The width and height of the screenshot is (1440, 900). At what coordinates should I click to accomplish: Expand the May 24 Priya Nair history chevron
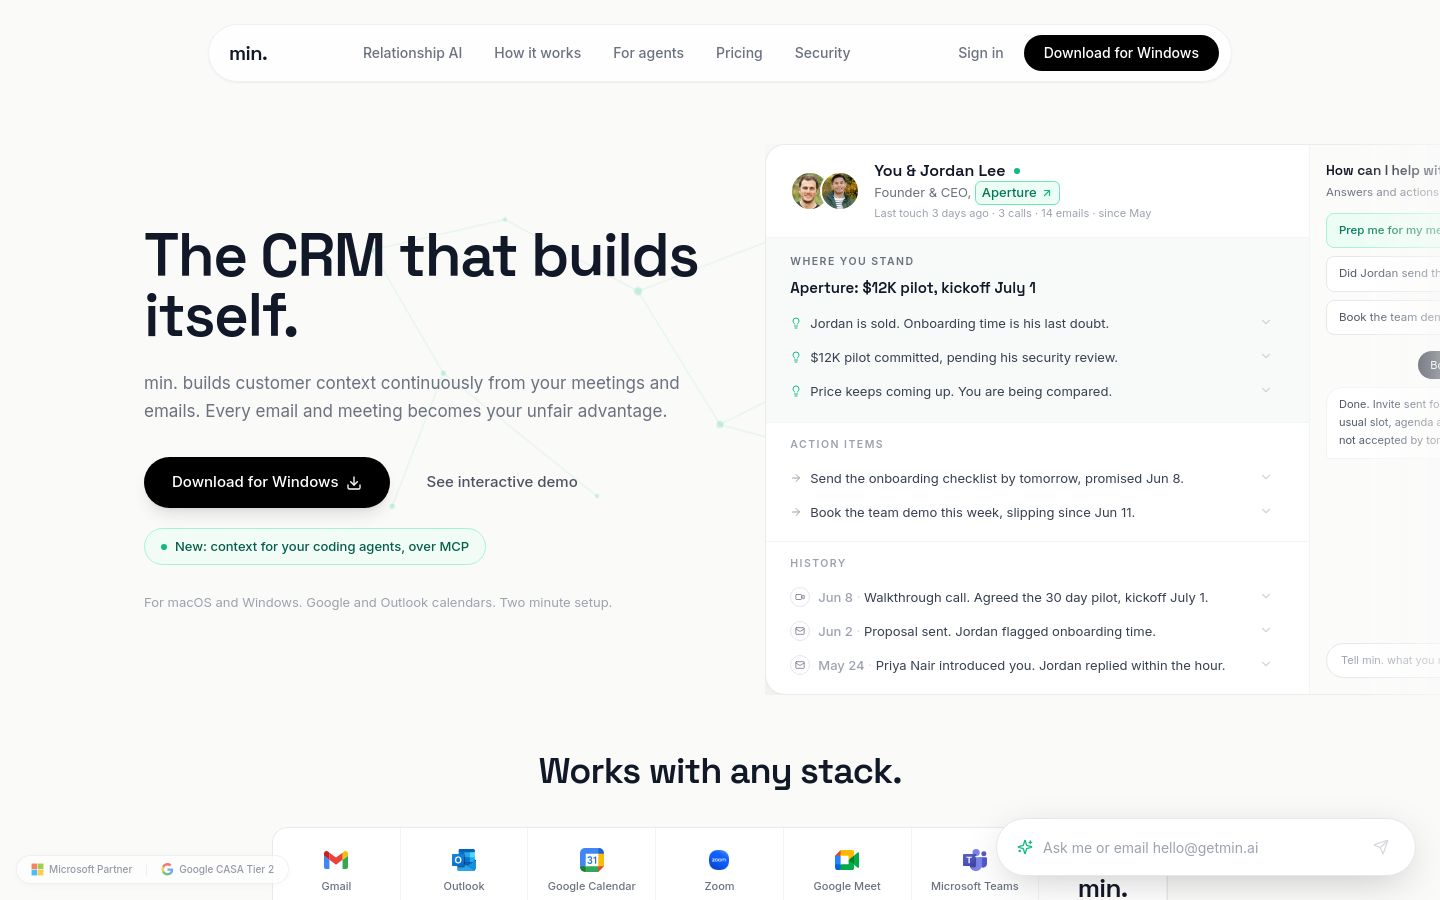[1266, 664]
